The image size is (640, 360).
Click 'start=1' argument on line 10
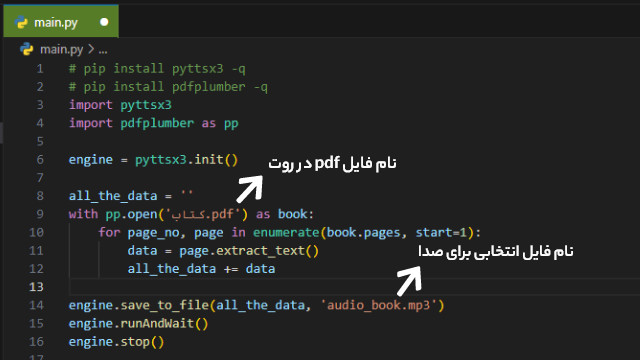click(x=441, y=232)
